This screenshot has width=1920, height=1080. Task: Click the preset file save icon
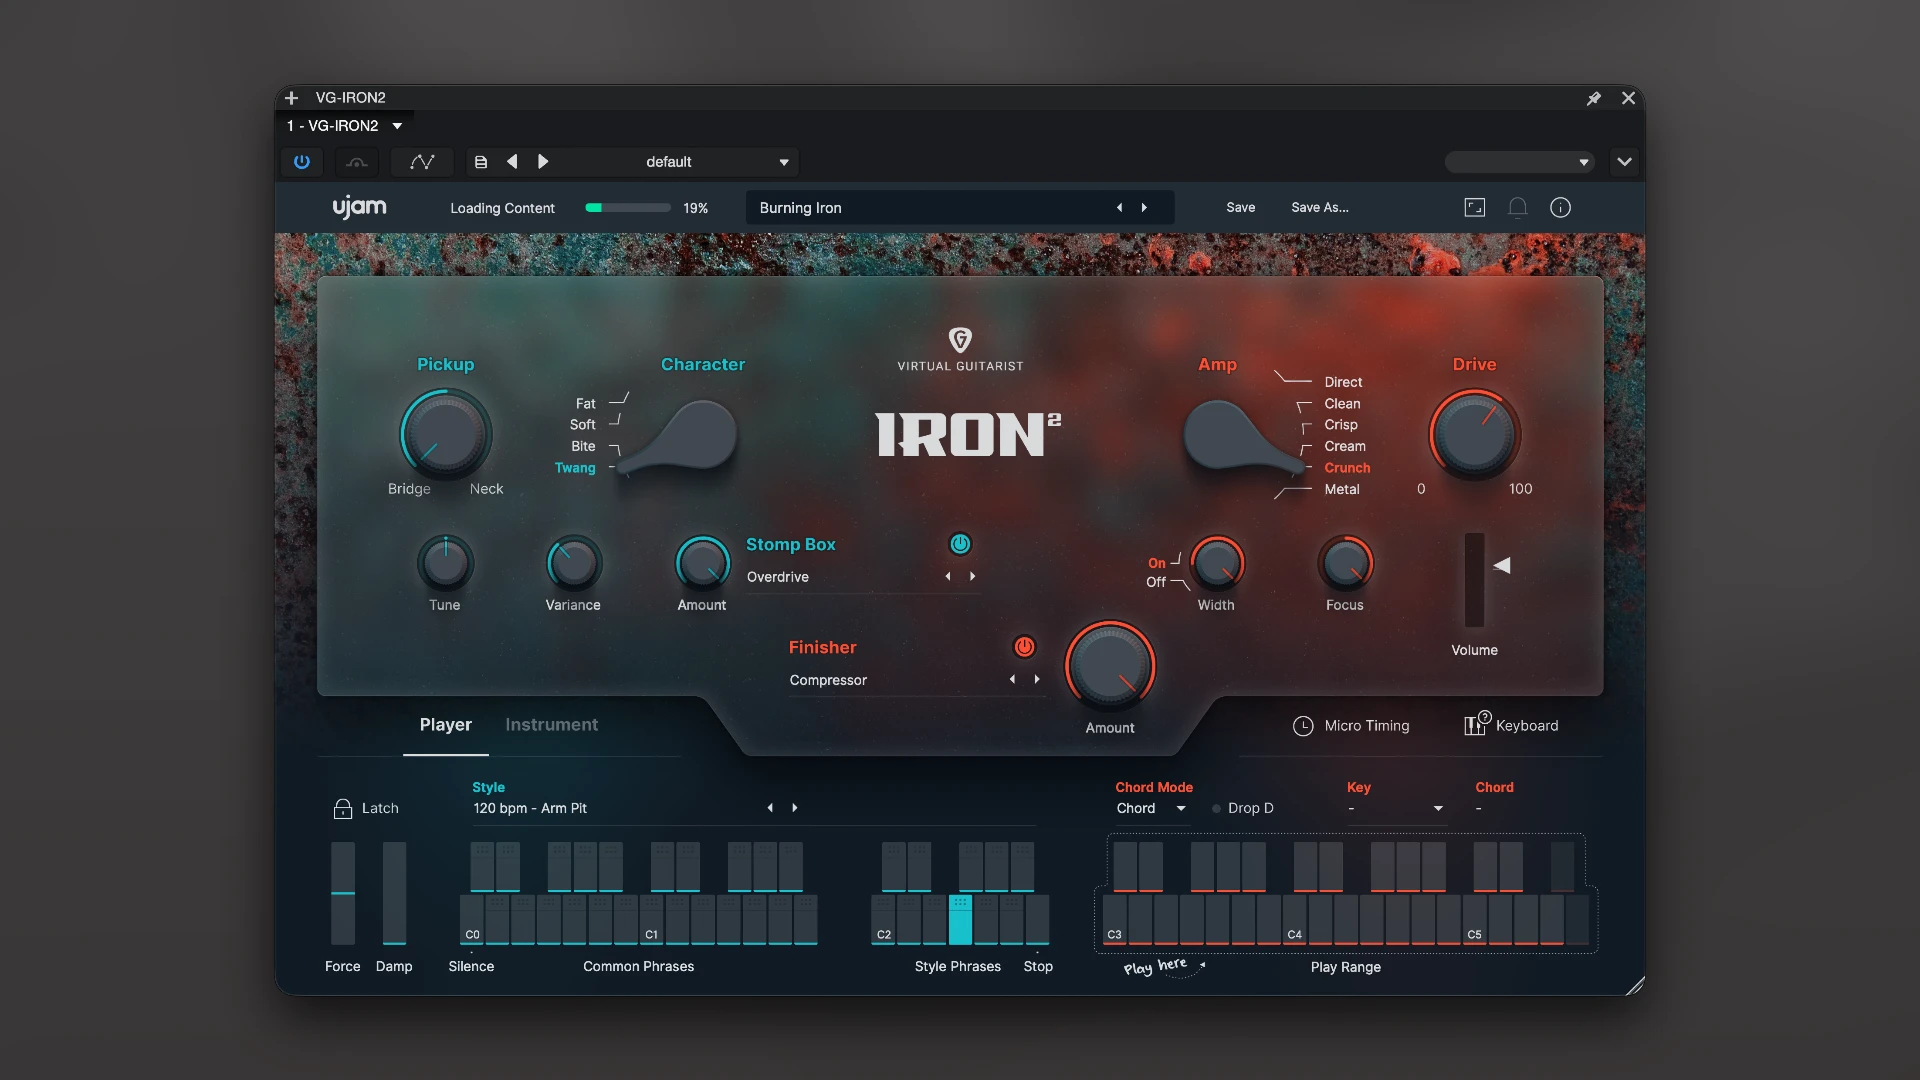481,162
